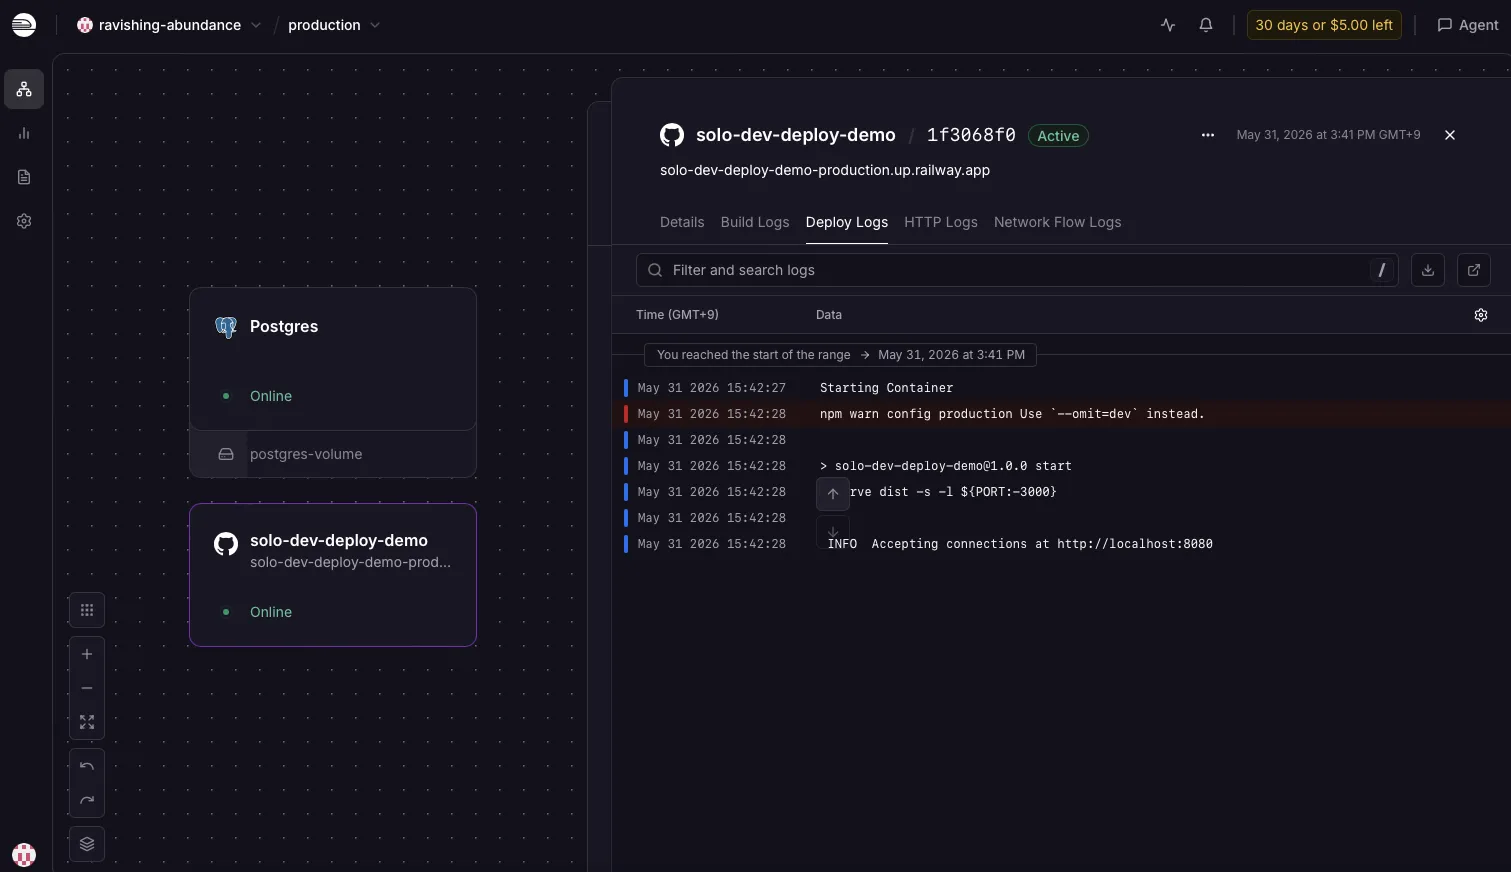Open logs in new window
Screen dimensions: 1511x872
(1474, 270)
